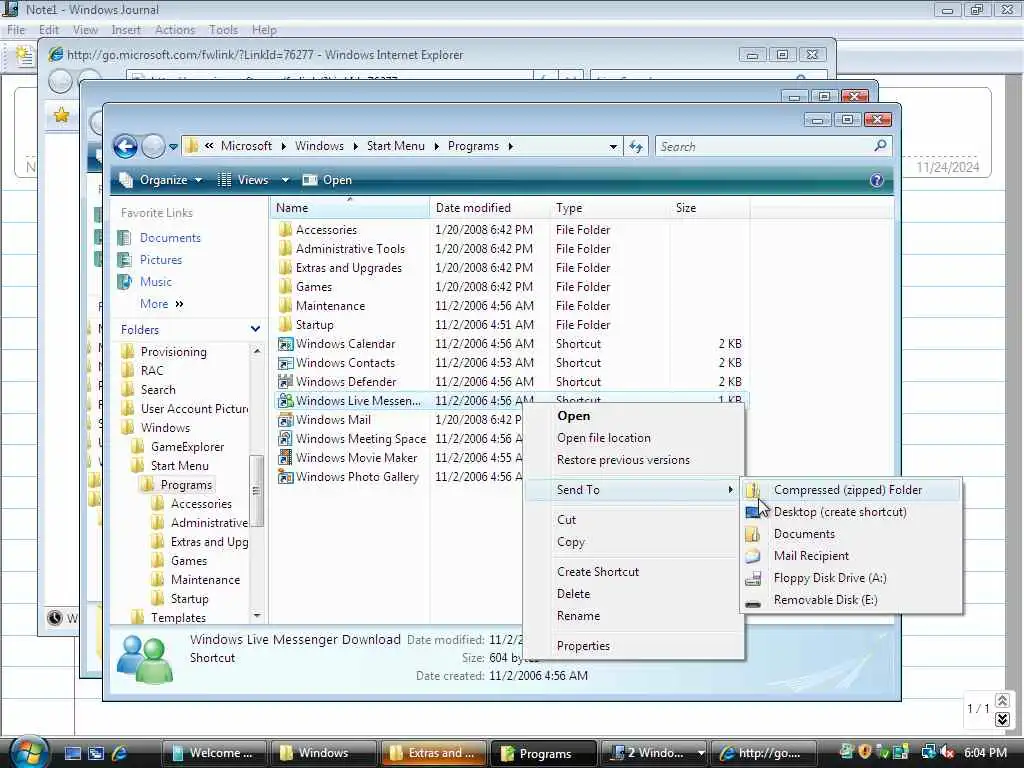Screen dimensions: 1024x768
Task: Click the Windows Calendar shortcut icon
Action: click(285, 344)
